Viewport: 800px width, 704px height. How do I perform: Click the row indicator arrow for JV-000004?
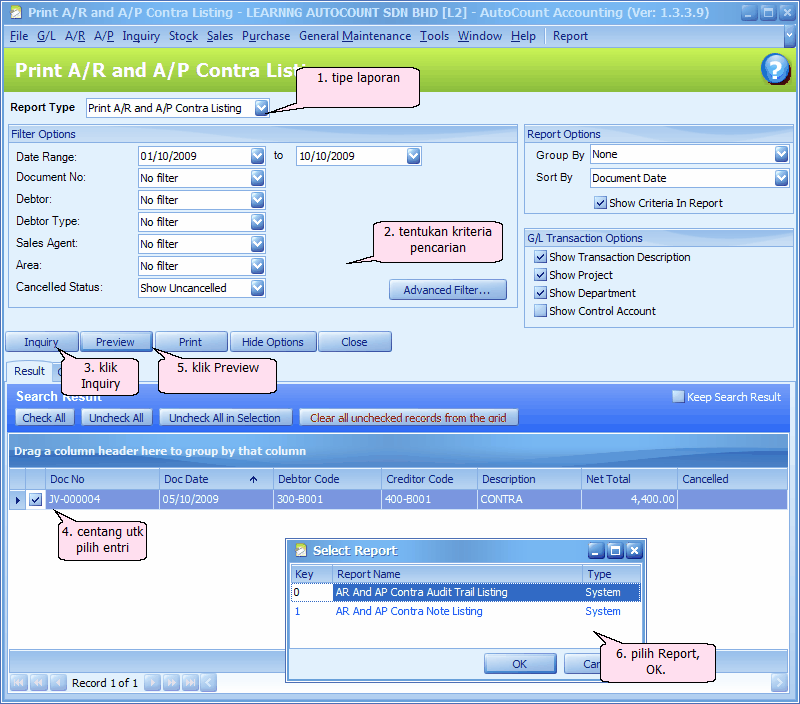17,499
